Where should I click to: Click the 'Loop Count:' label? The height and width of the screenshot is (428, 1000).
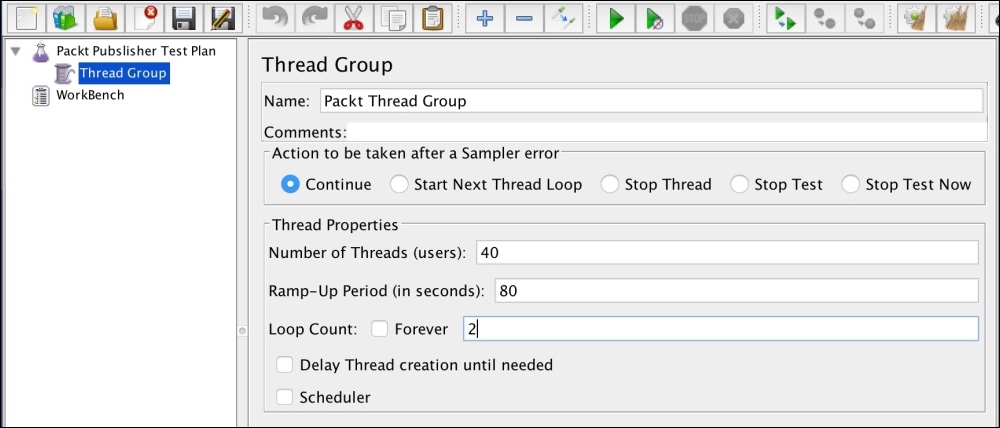tap(312, 329)
